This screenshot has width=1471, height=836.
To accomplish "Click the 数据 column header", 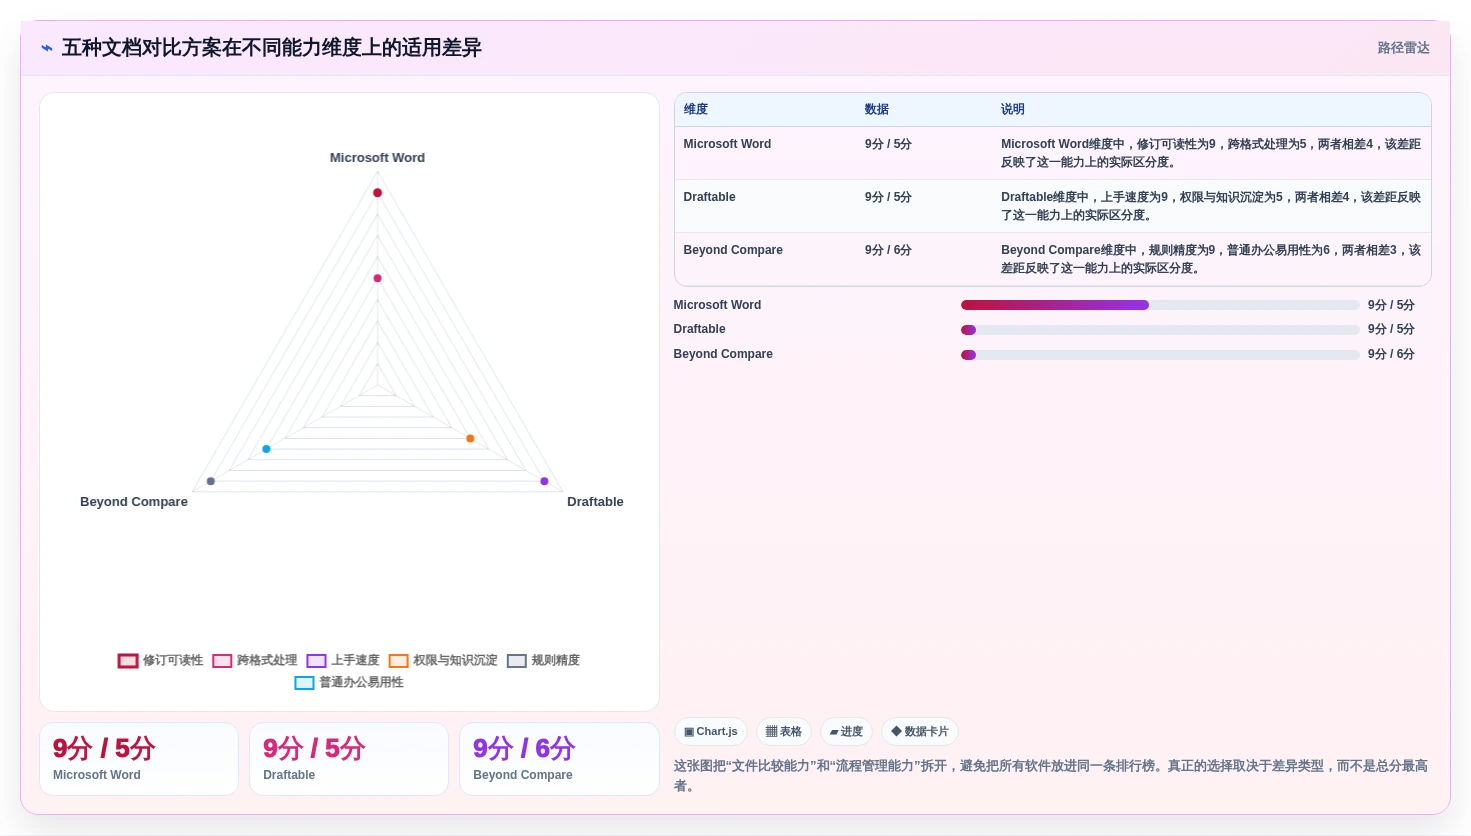I will [x=877, y=110].
